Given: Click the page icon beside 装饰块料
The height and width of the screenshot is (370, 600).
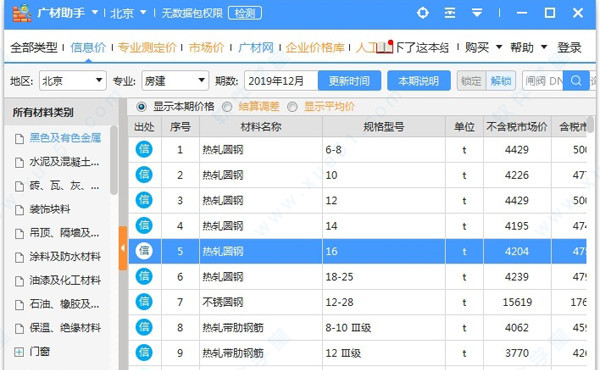Looking at the screenshot, I should click(x=19, y=210).
